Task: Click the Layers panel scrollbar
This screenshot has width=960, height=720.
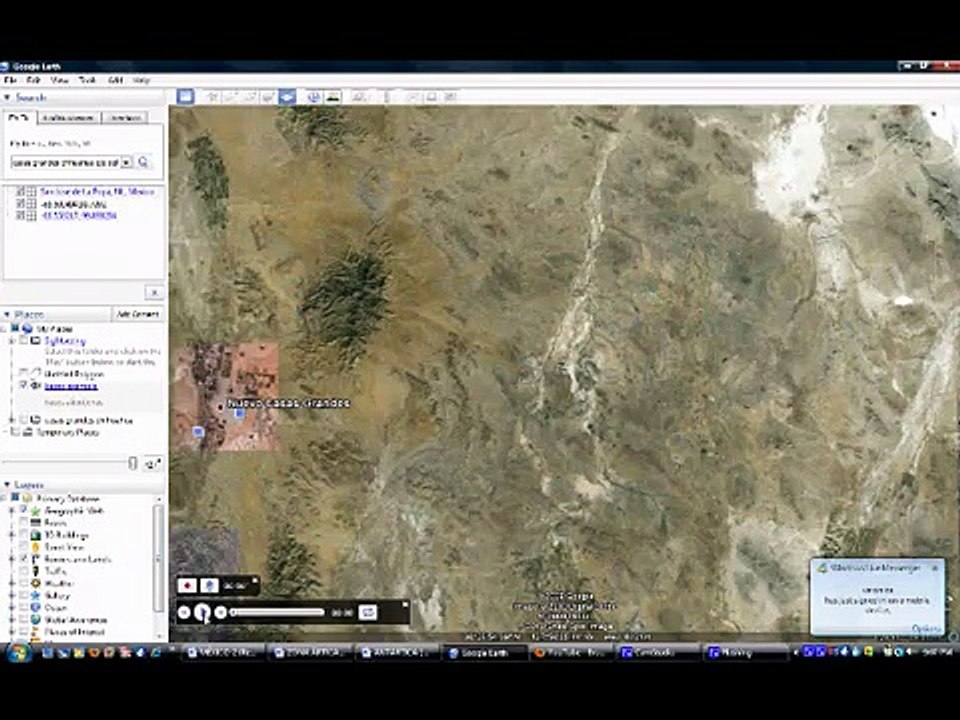Action: coord(159,559)
